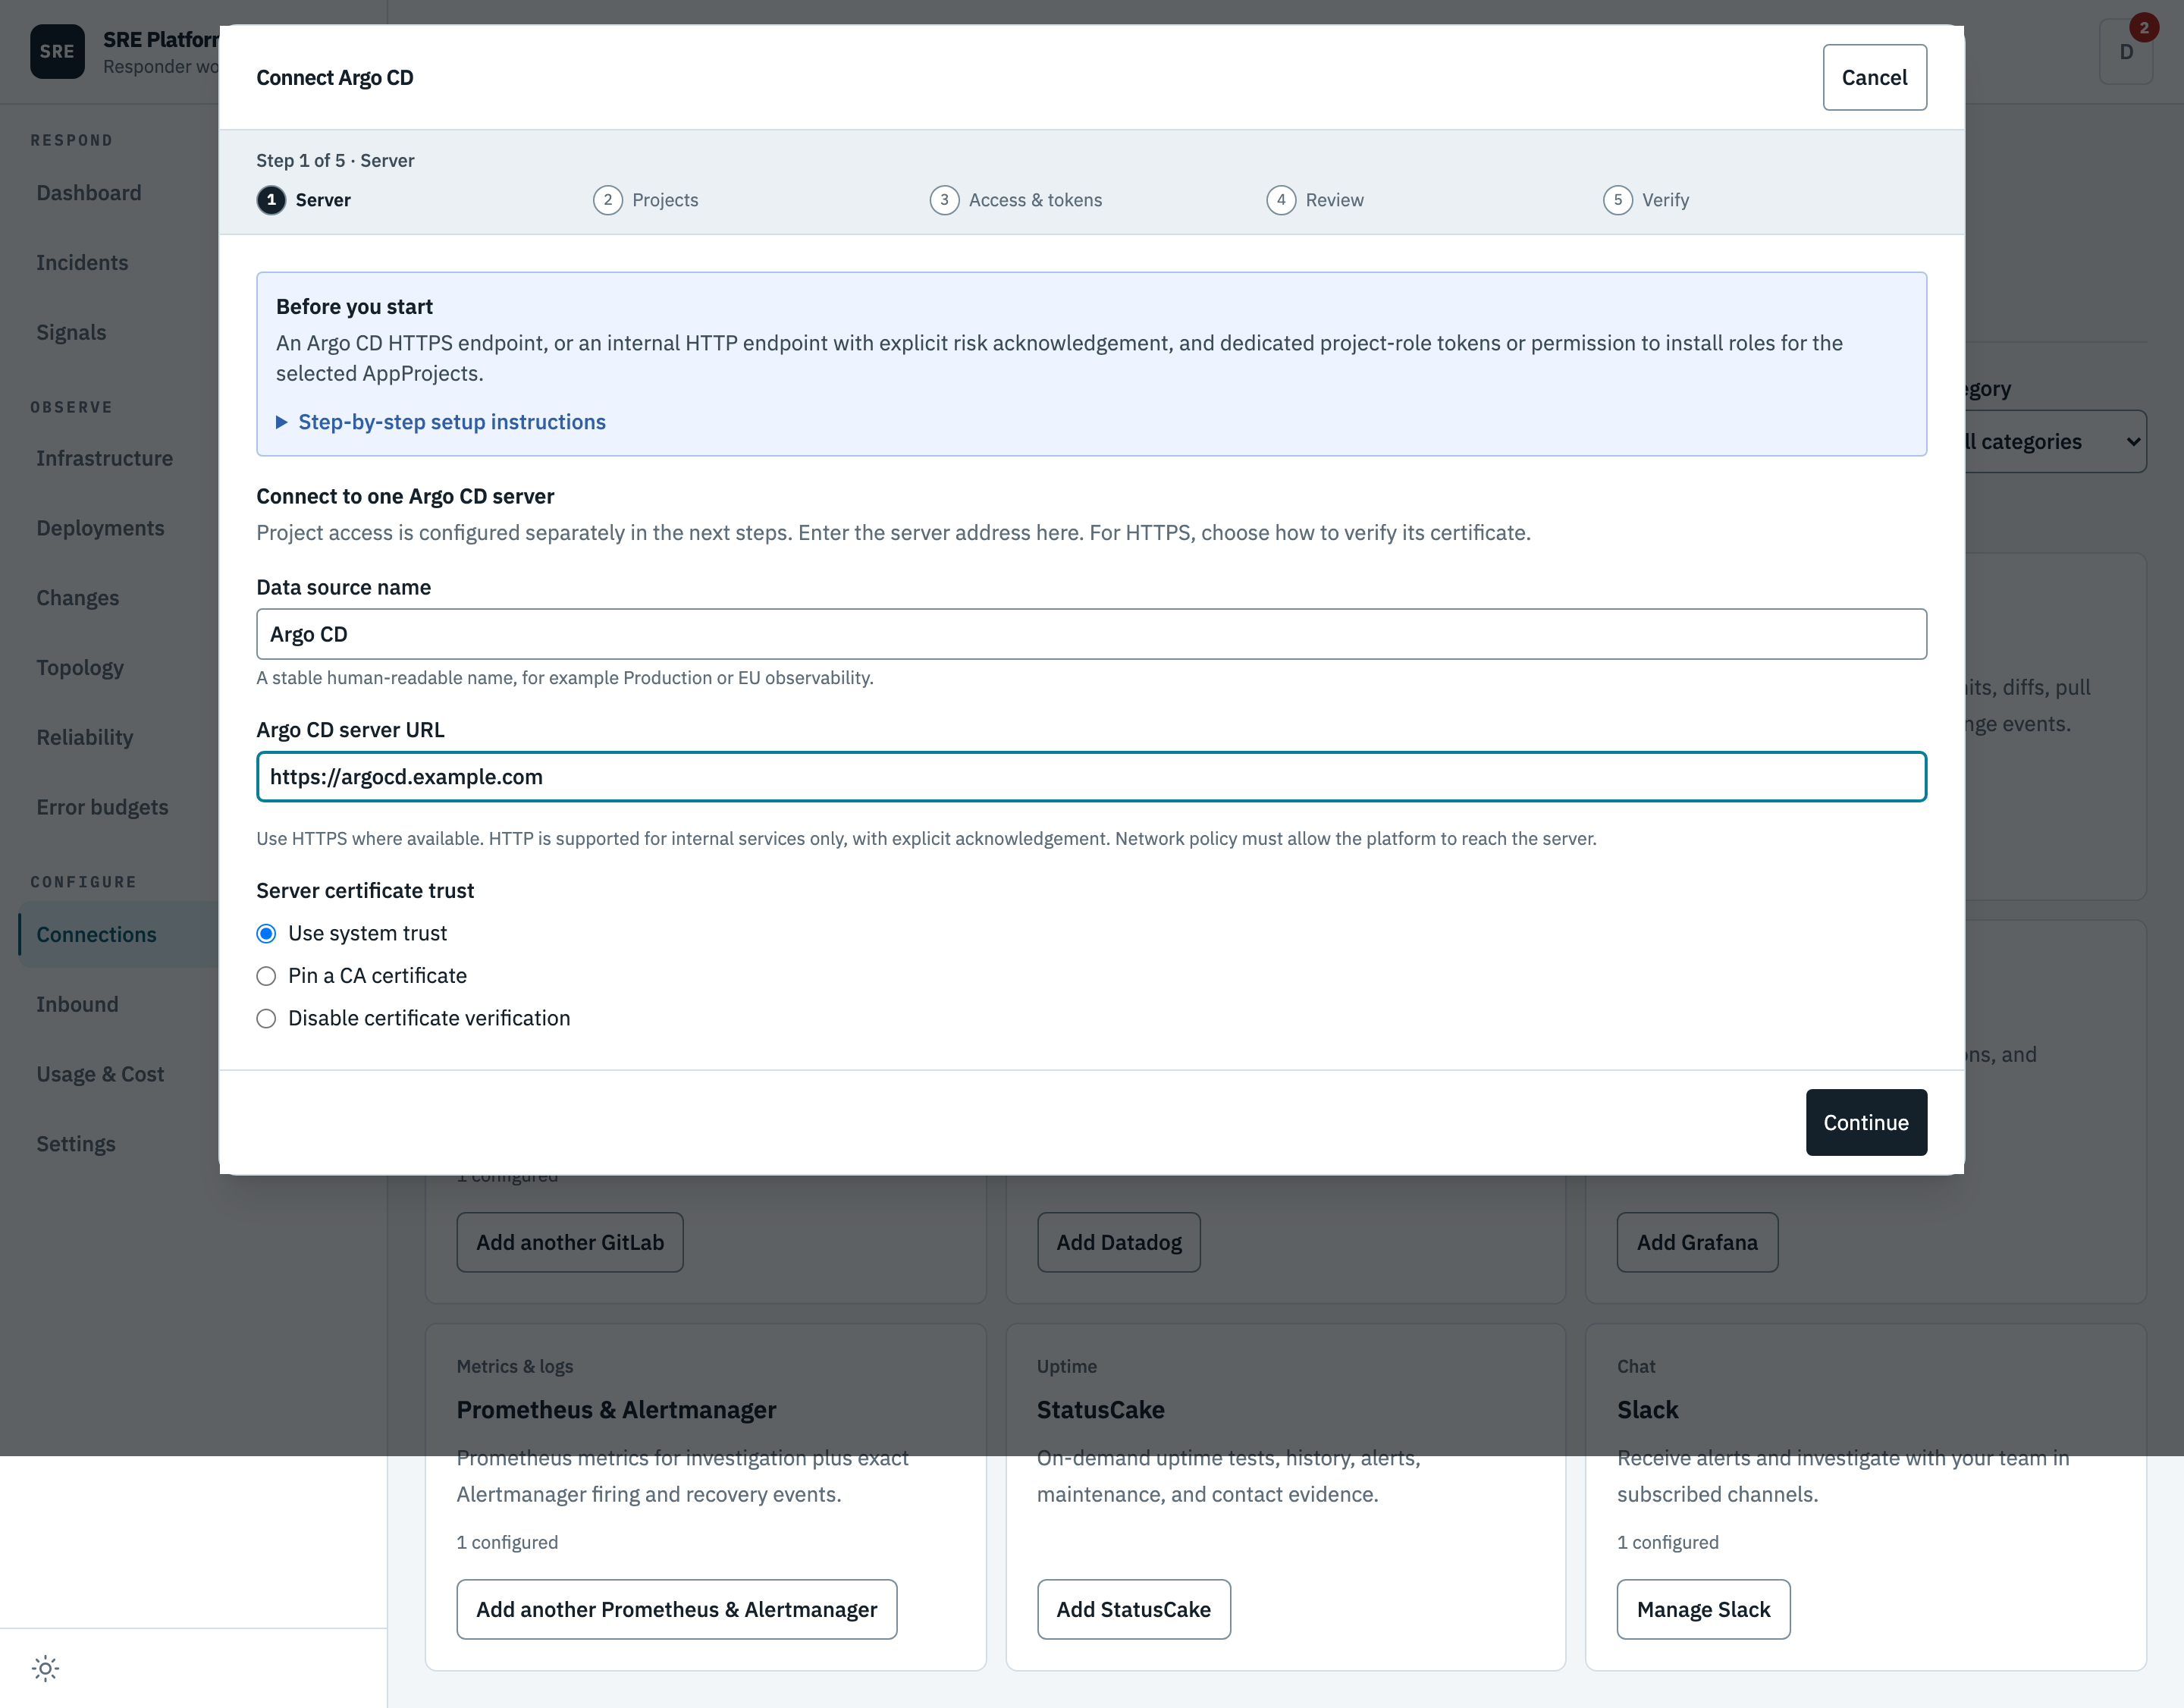2184x1708 pixels.
Task: Click the Add StatusCake button
Action: pos(1134,1609)
